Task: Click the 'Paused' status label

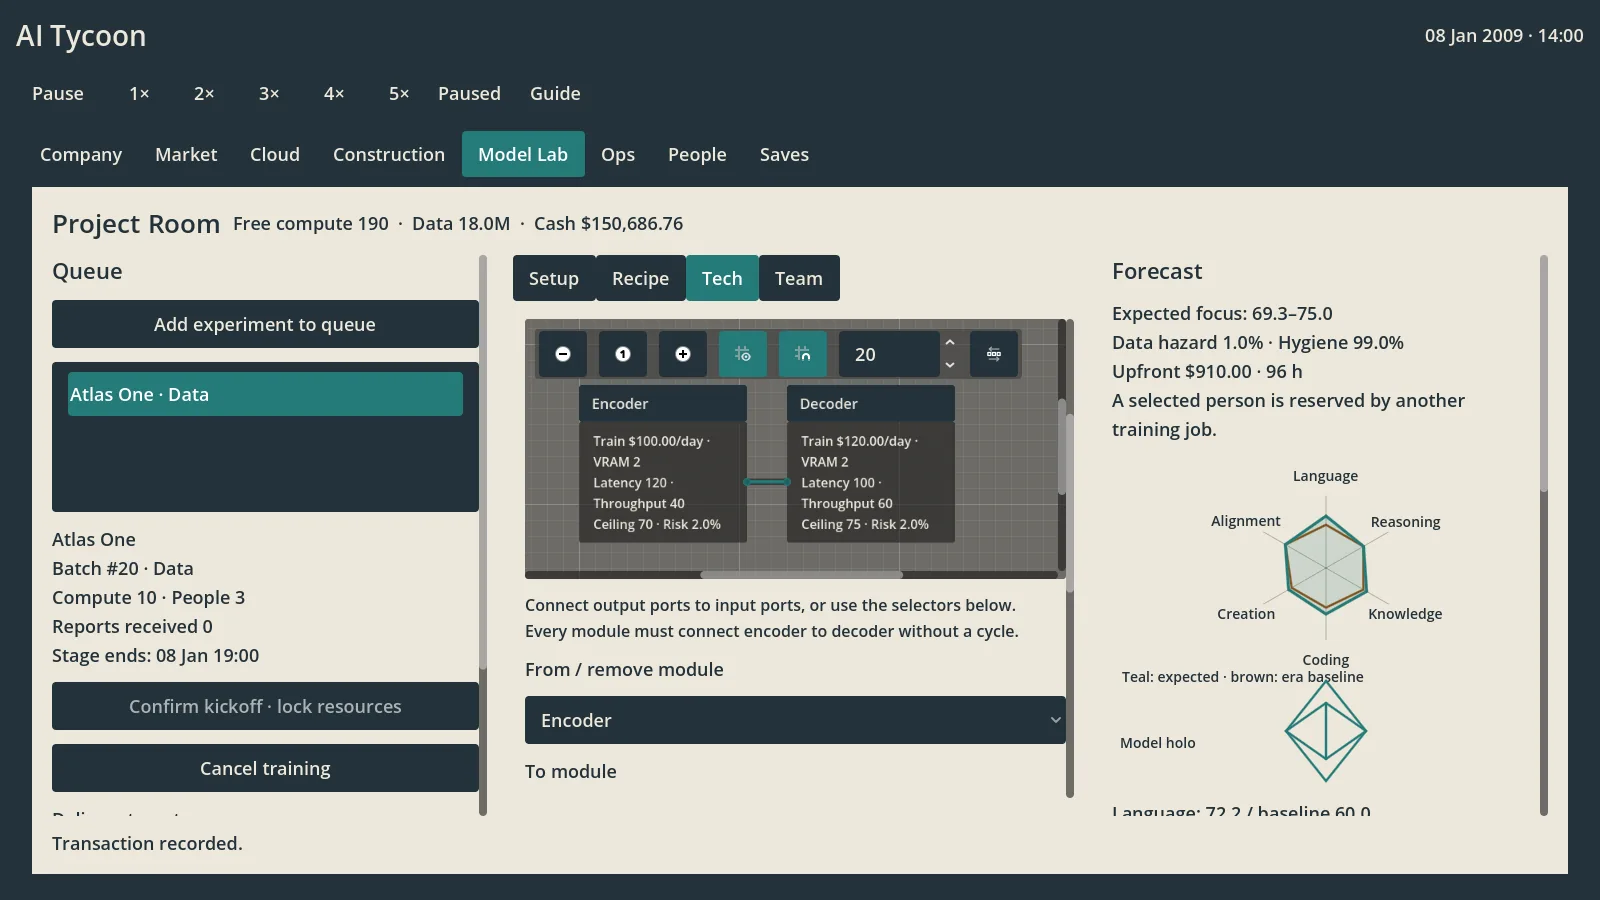Action: (x=469, y=93)
